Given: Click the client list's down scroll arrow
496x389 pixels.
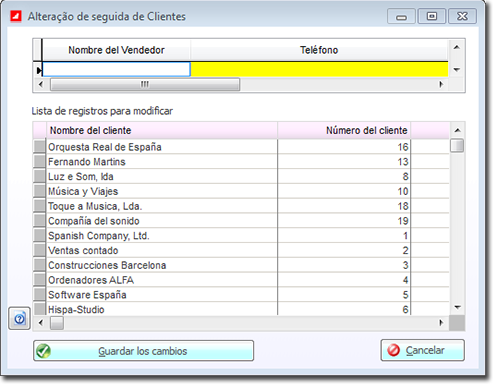Looking at the screenshot, I should coord(457,307).
